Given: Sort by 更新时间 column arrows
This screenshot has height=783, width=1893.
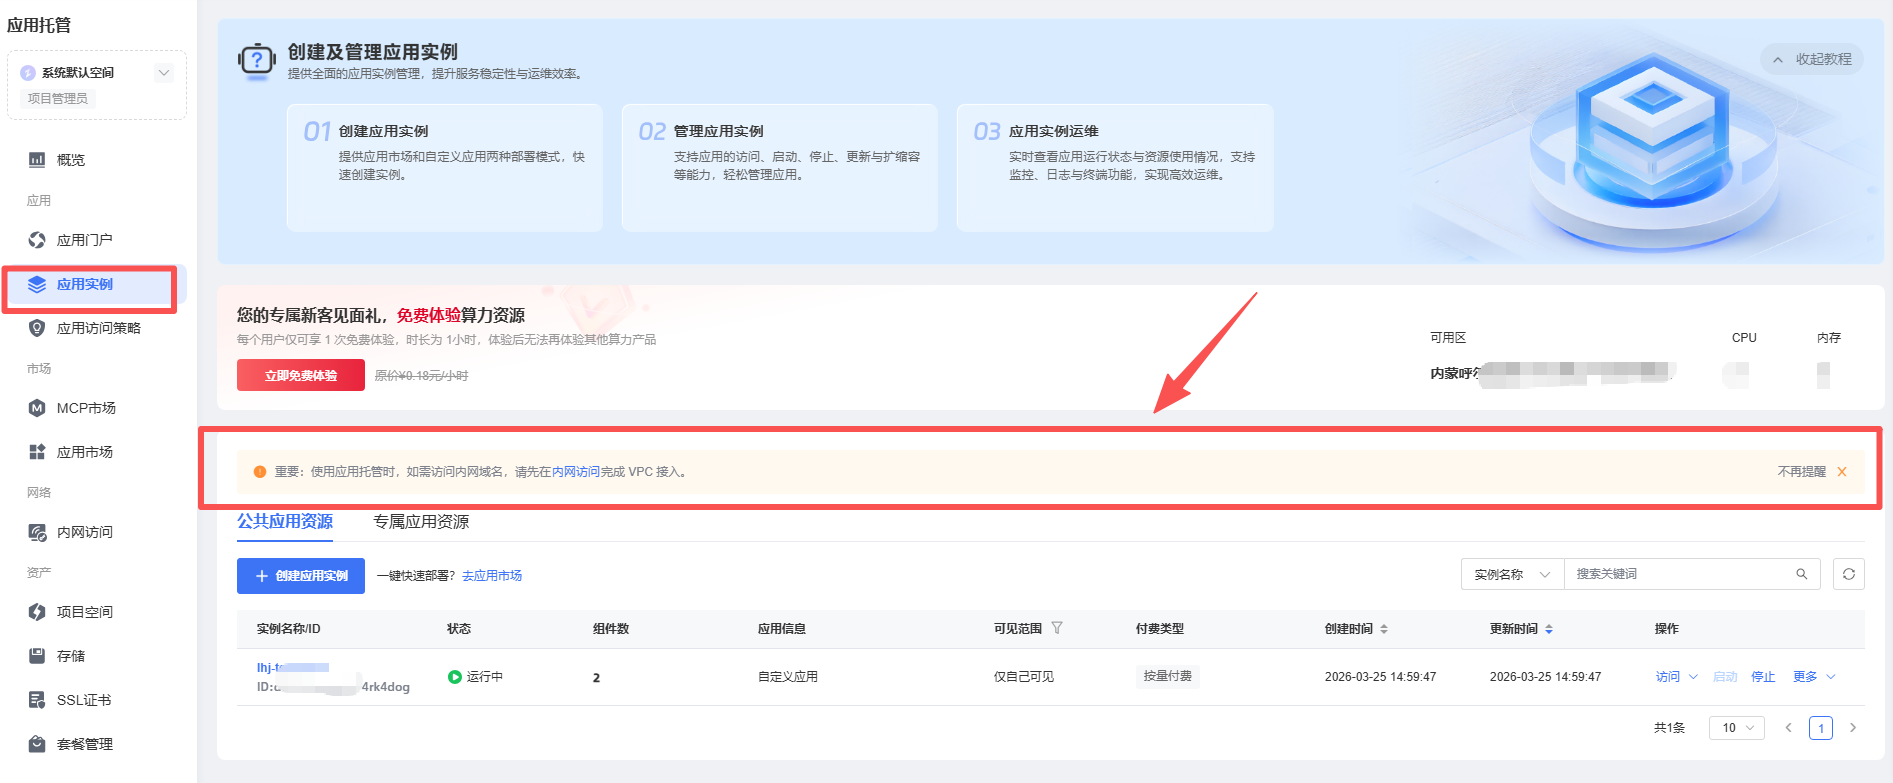Looking at the screenshot, I should 1549,629.
